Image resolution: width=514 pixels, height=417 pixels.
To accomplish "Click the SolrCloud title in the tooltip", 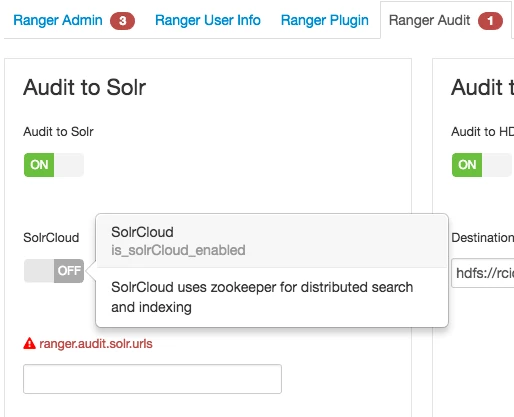I will (142, 232).
